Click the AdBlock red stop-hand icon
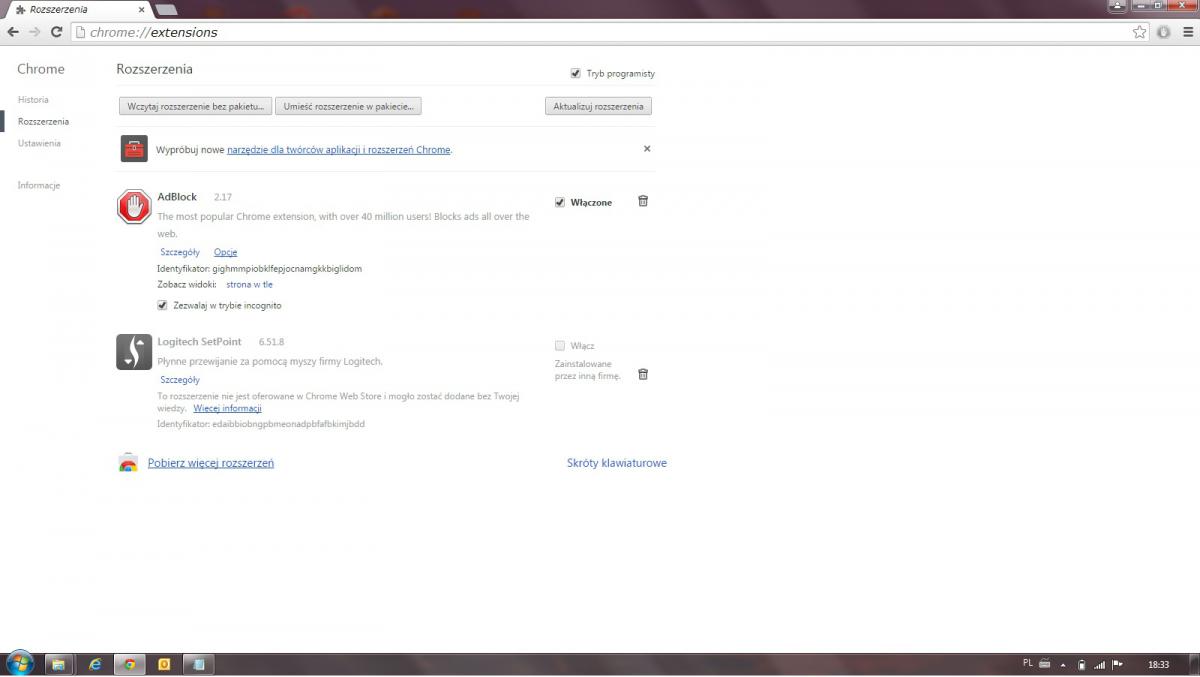This screenshot has width=1200, height=677. coord(134,207)
